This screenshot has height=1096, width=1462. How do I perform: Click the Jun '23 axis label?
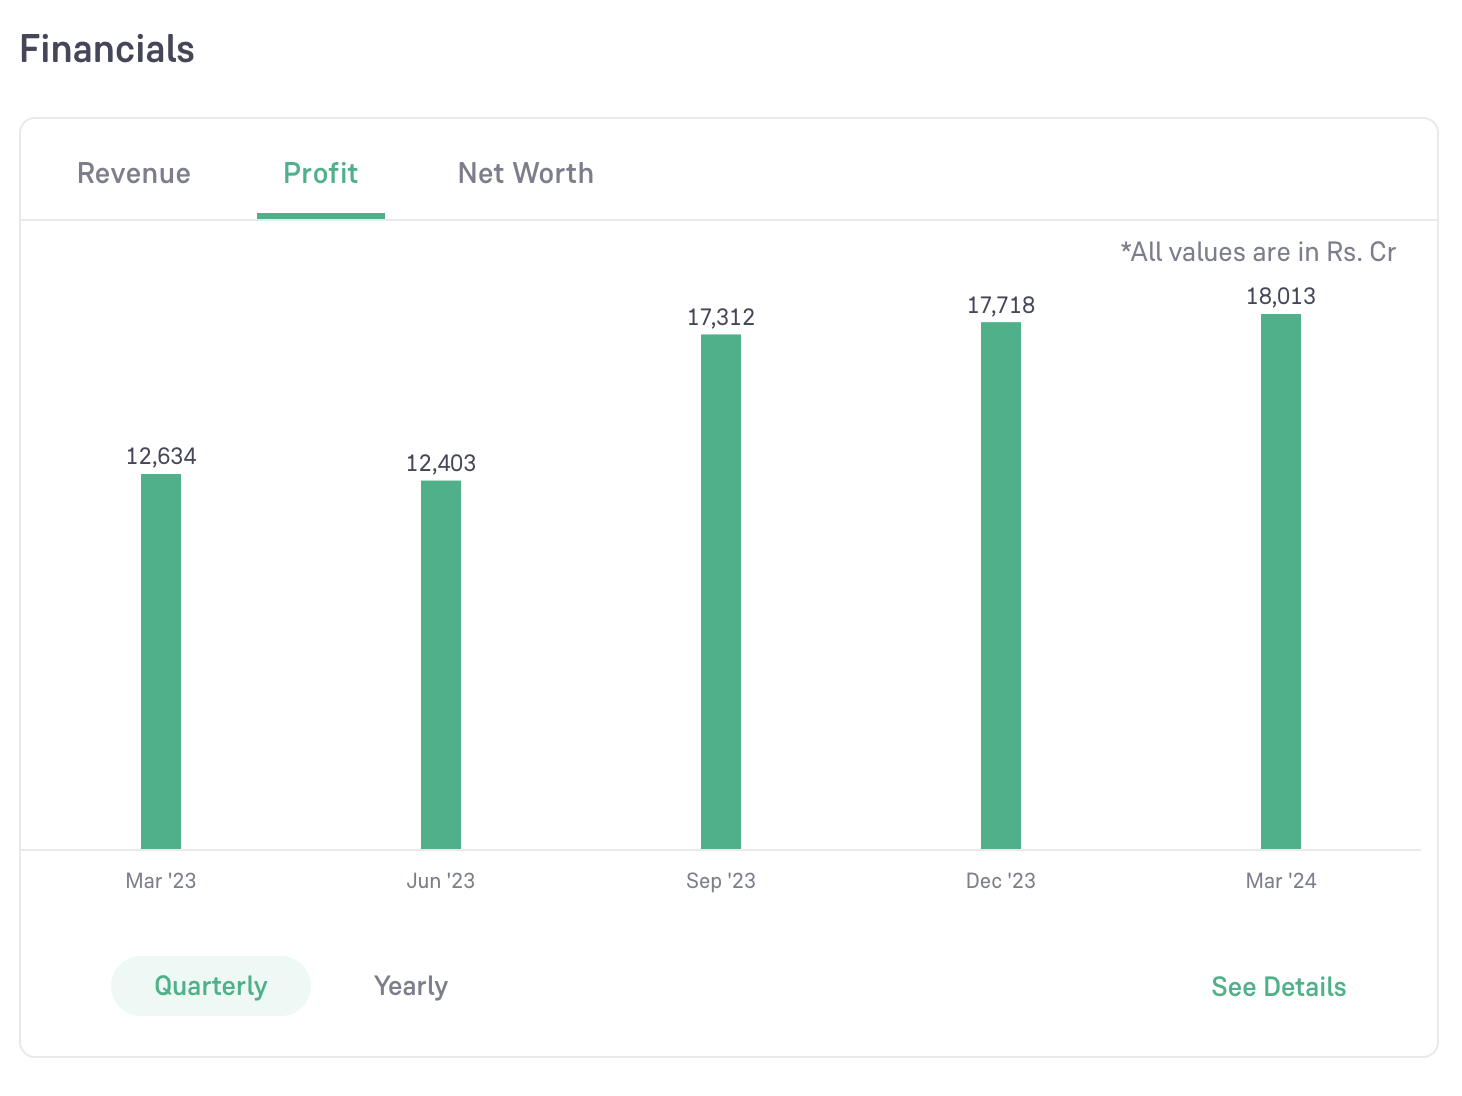pyautogui.click(x=441, y=881)
